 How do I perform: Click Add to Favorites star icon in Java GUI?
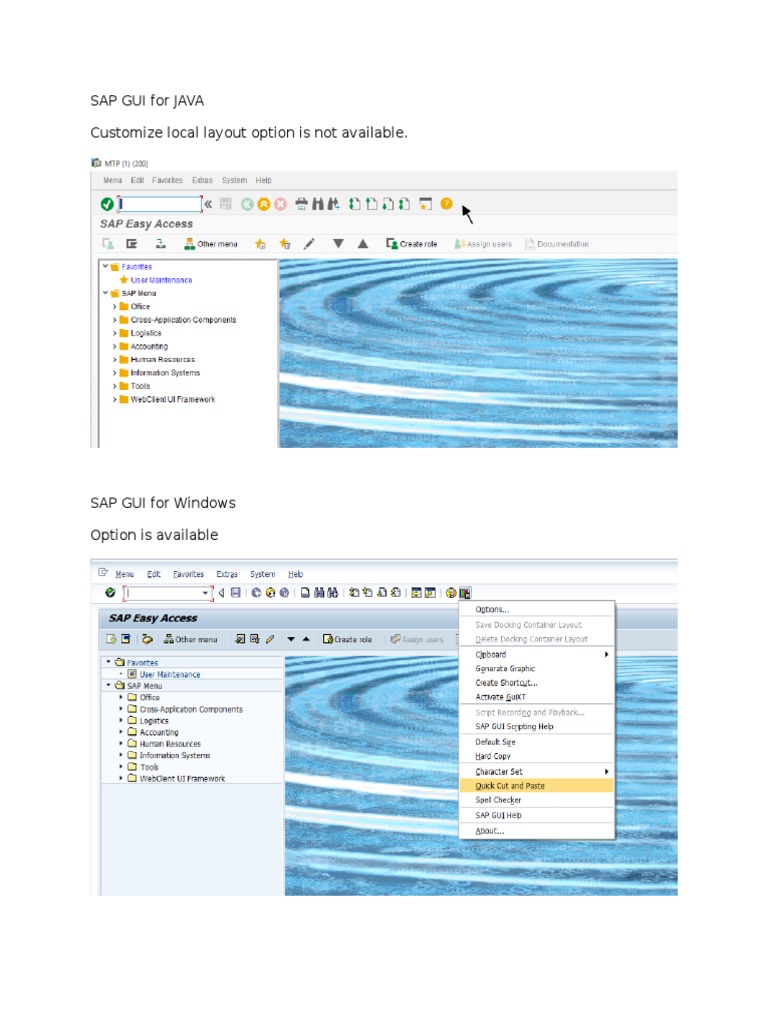[261, 244]
